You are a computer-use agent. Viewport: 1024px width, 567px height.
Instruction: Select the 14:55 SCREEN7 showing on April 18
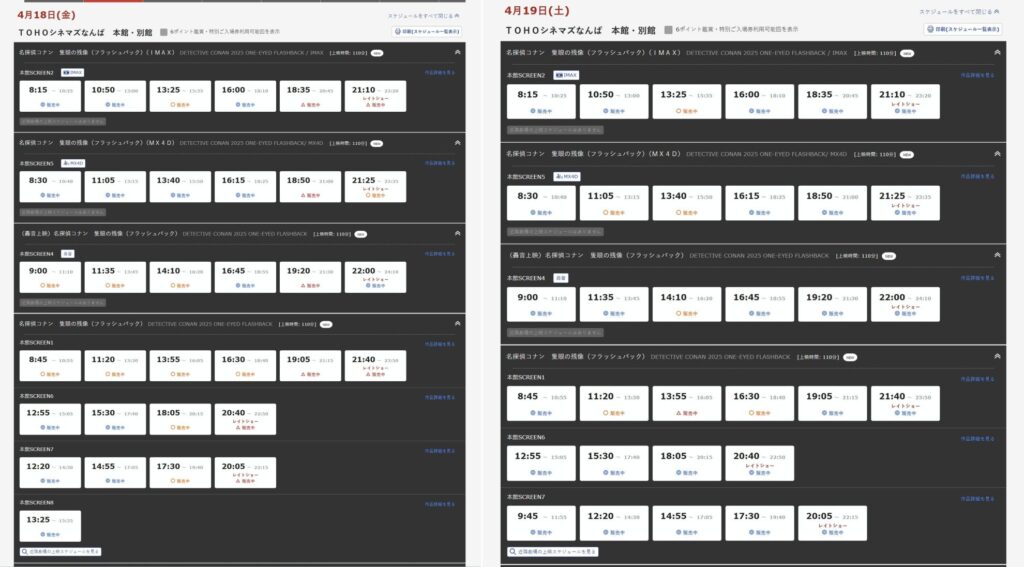coord(115,473)
